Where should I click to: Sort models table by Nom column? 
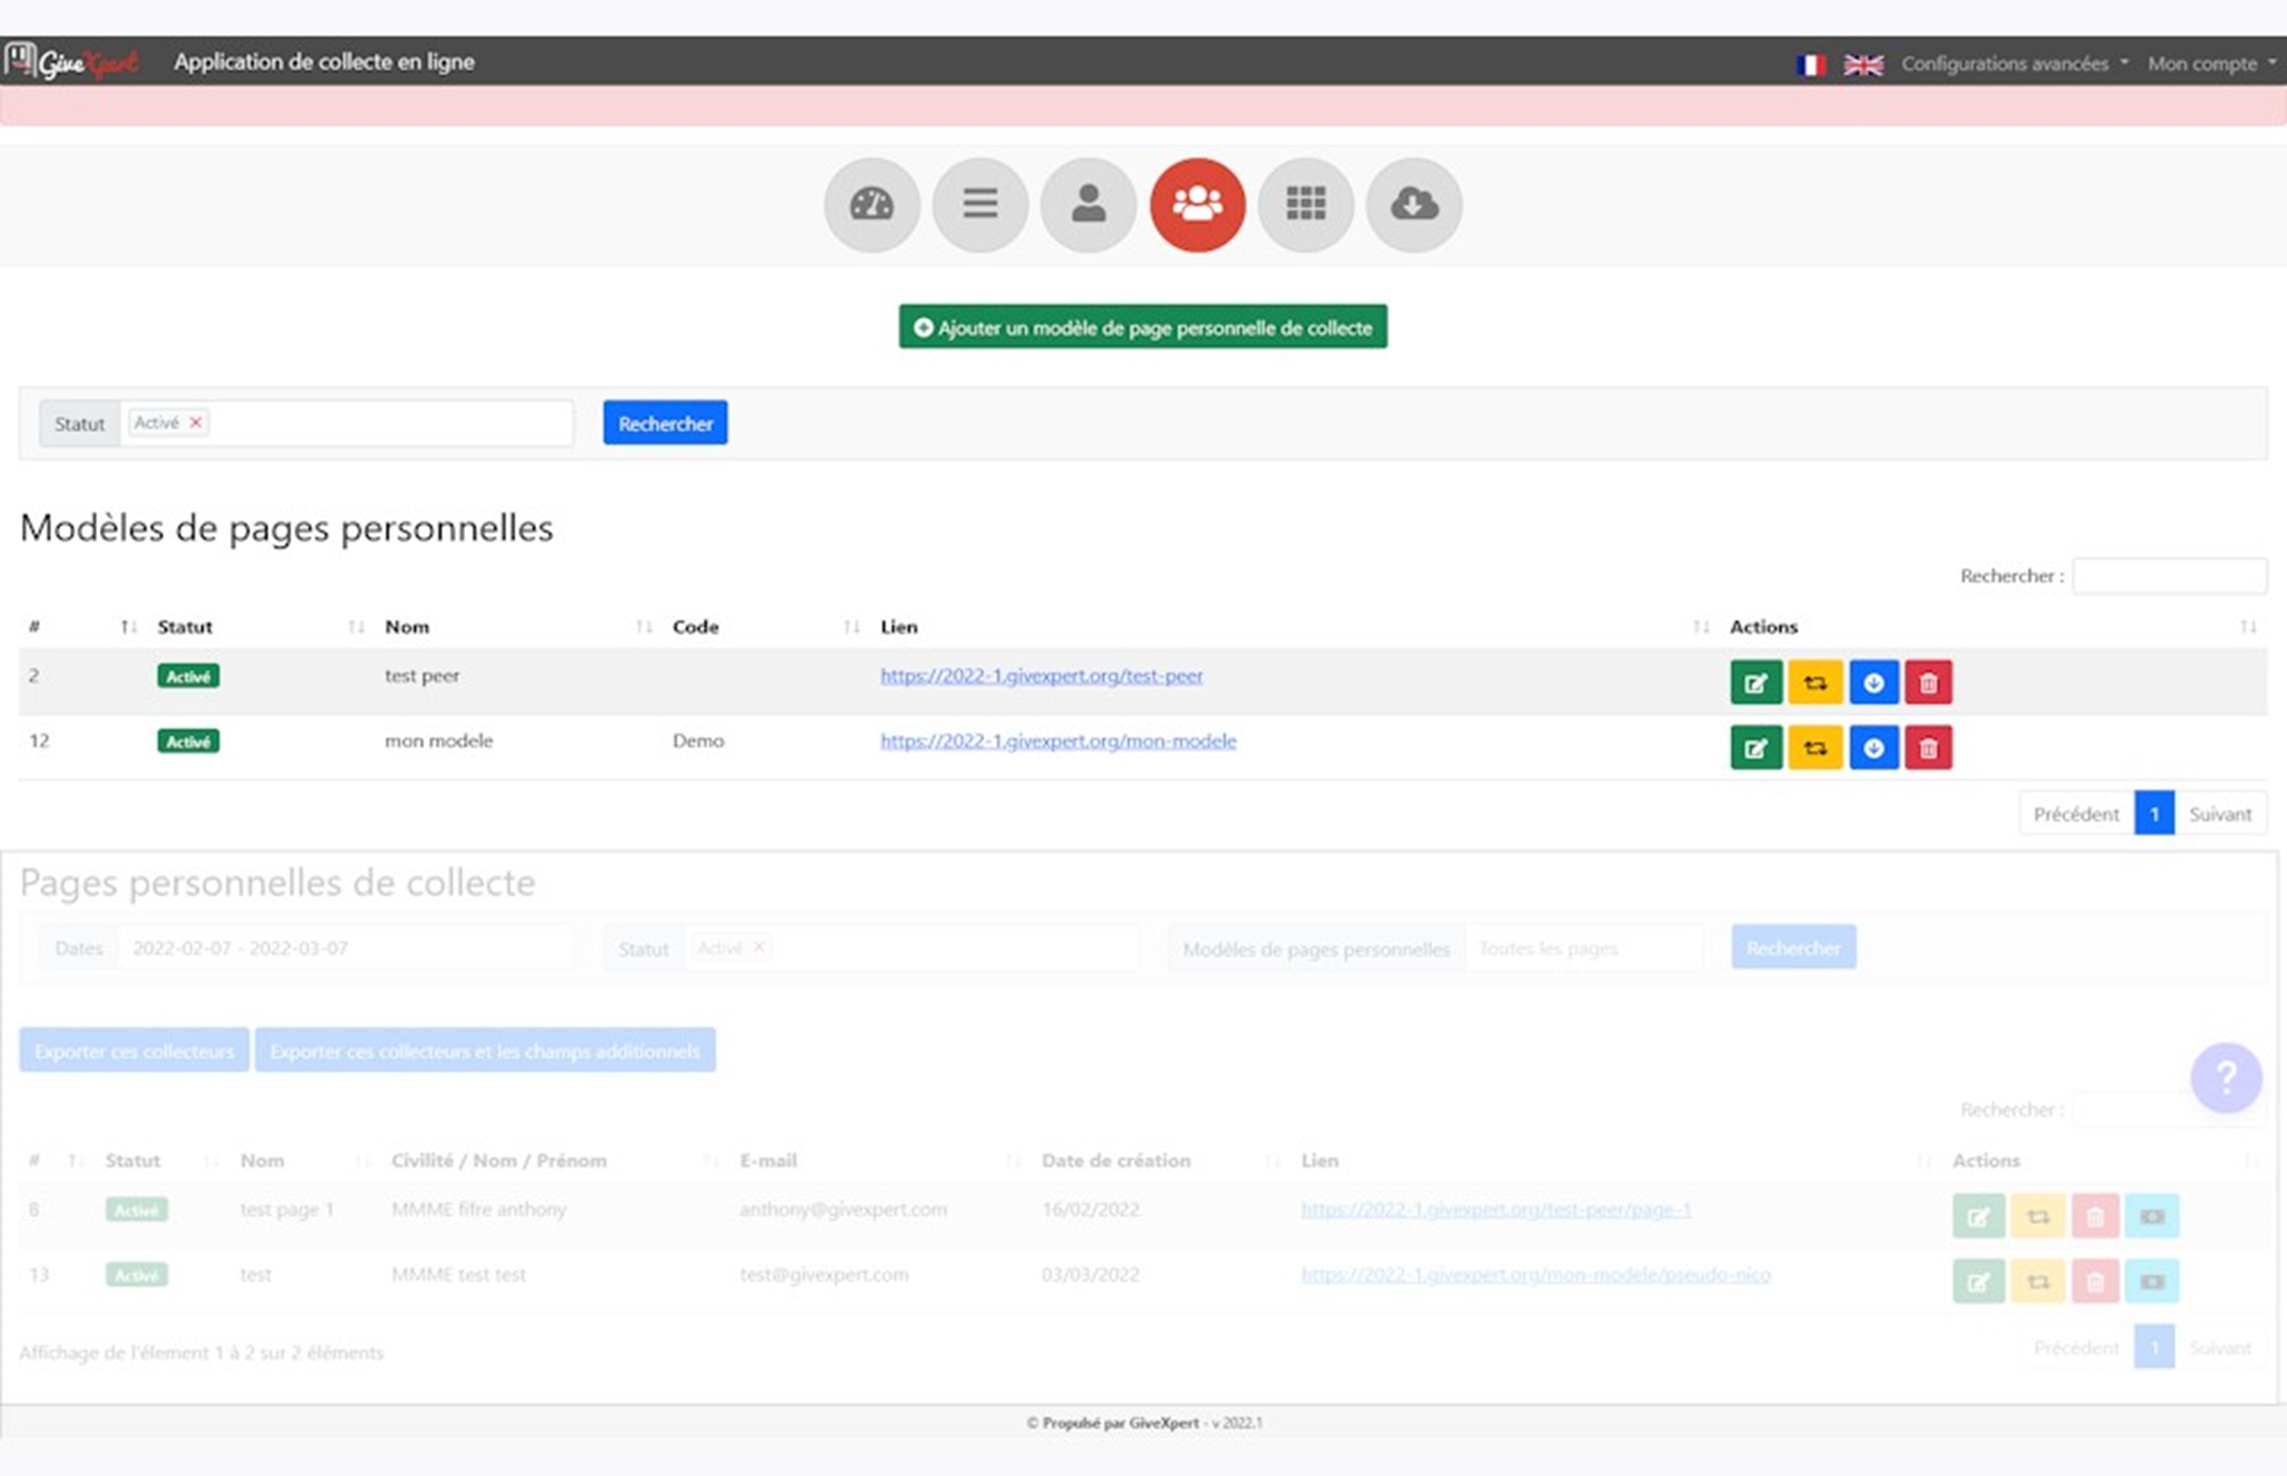[518, 627]
